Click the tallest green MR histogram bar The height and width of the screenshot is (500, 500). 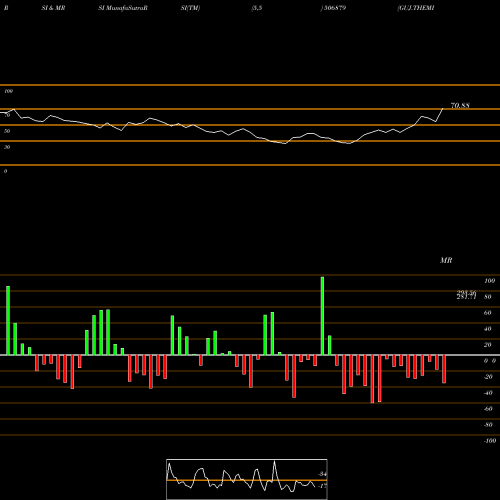322,316
